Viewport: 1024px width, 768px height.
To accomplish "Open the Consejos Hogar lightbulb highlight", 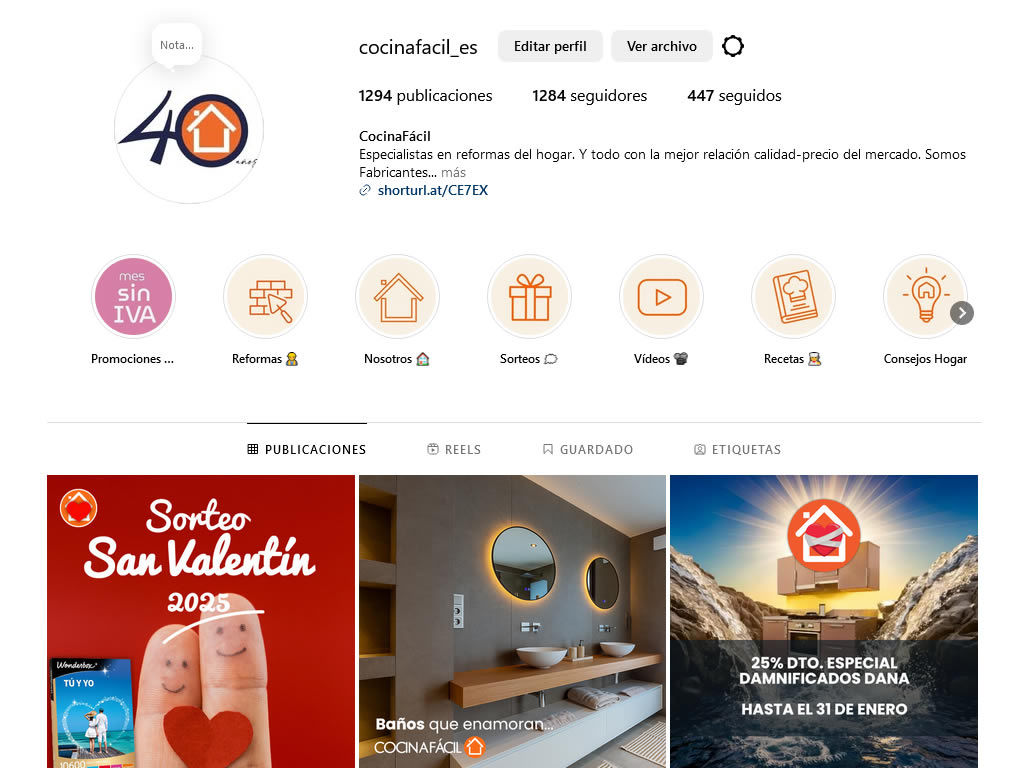I will [x=925, y=296].
